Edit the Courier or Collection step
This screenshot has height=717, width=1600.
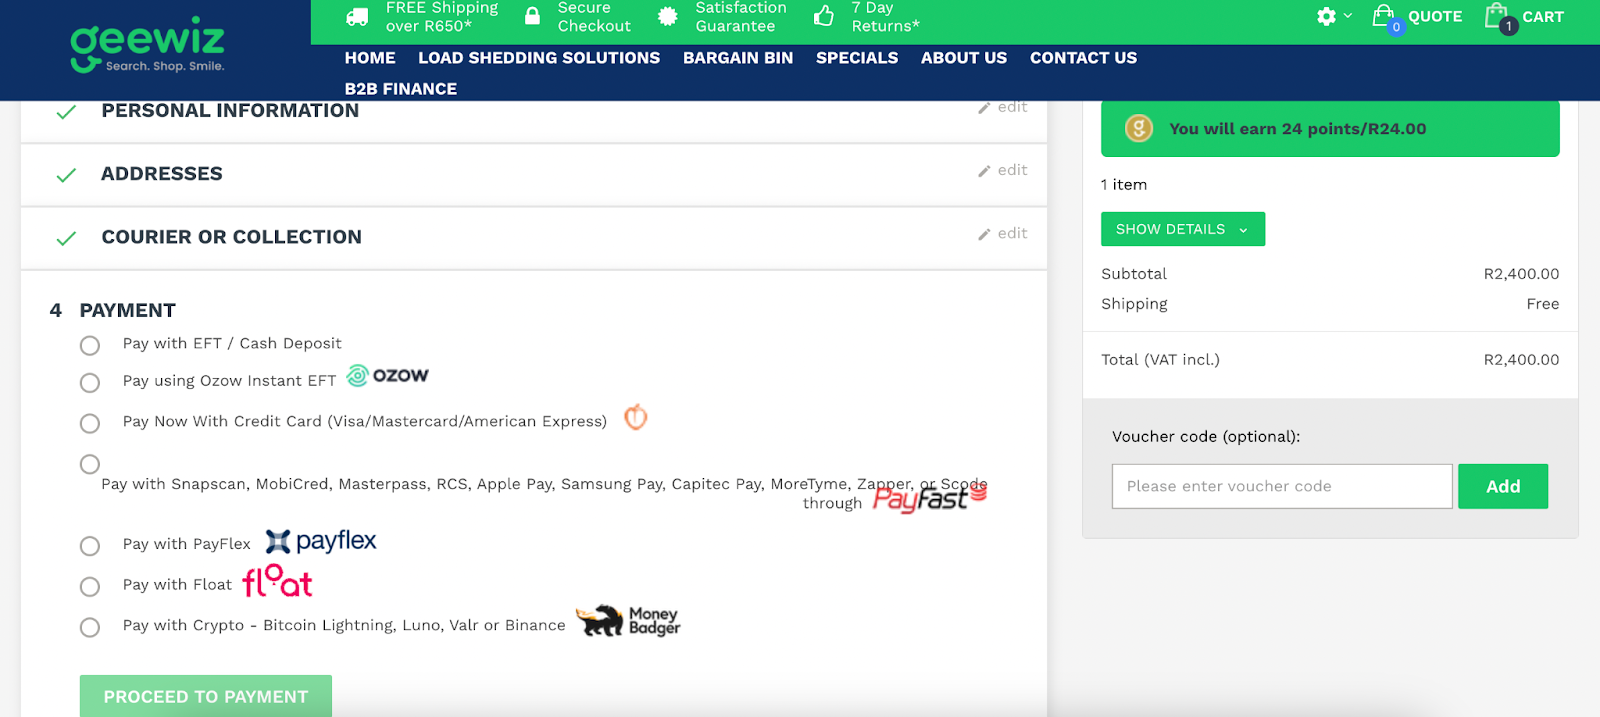click(1003, 233)
